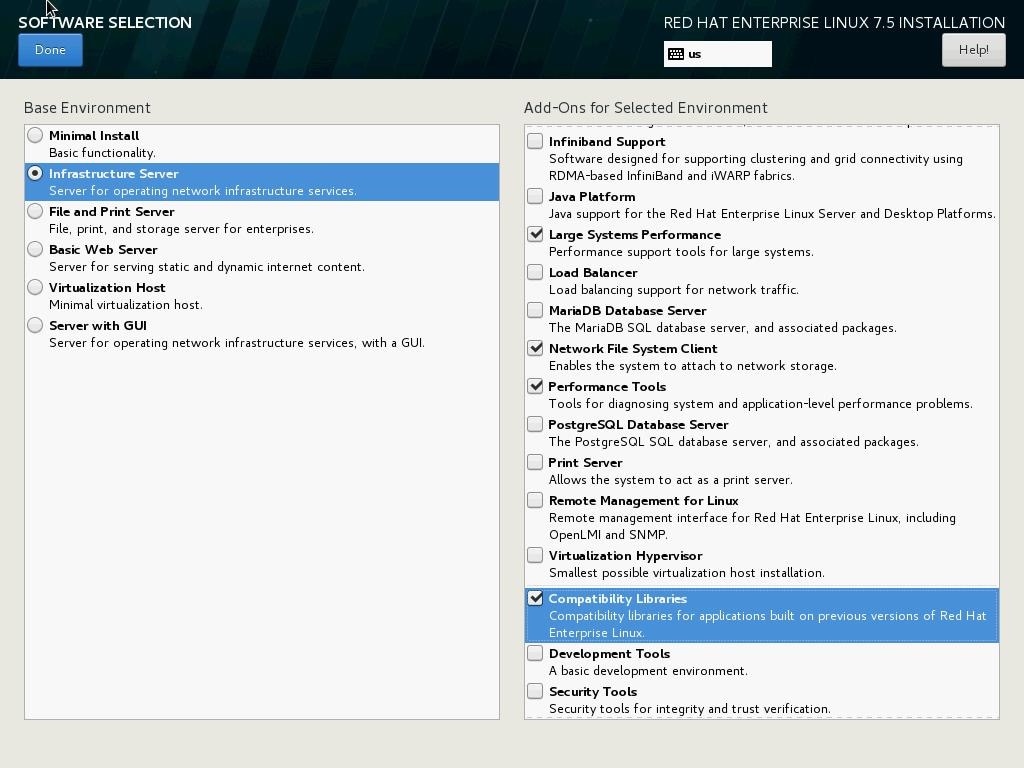Click 'The MariaDB SQL database server' description

point(722,327)
